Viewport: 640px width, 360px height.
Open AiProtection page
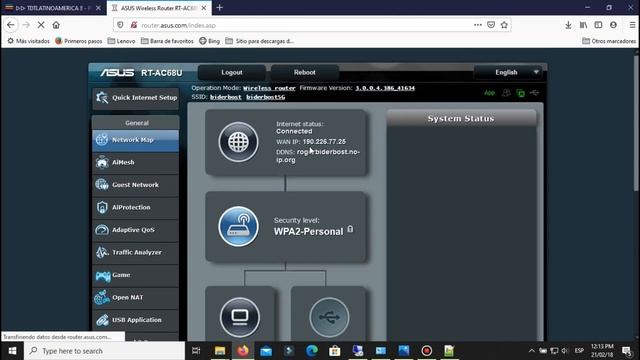coord(136,207)
